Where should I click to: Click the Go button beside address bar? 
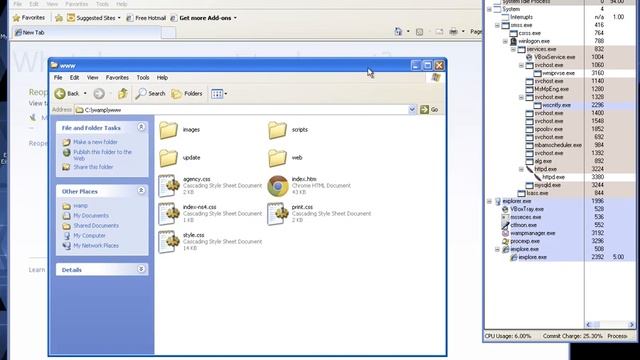tap(429, 109)
